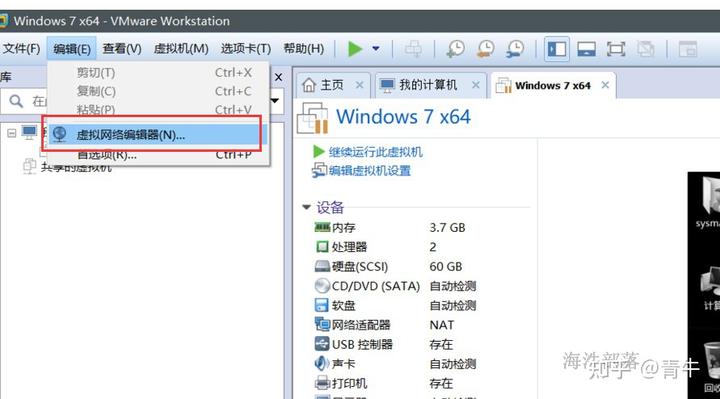Select the 60 GB disk value
The width and height of the screenshot is (720, 399).
[x=445, y=266]
